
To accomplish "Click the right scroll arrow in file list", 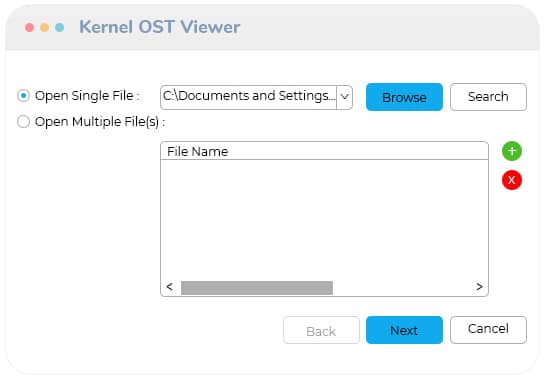I will 479,287.
